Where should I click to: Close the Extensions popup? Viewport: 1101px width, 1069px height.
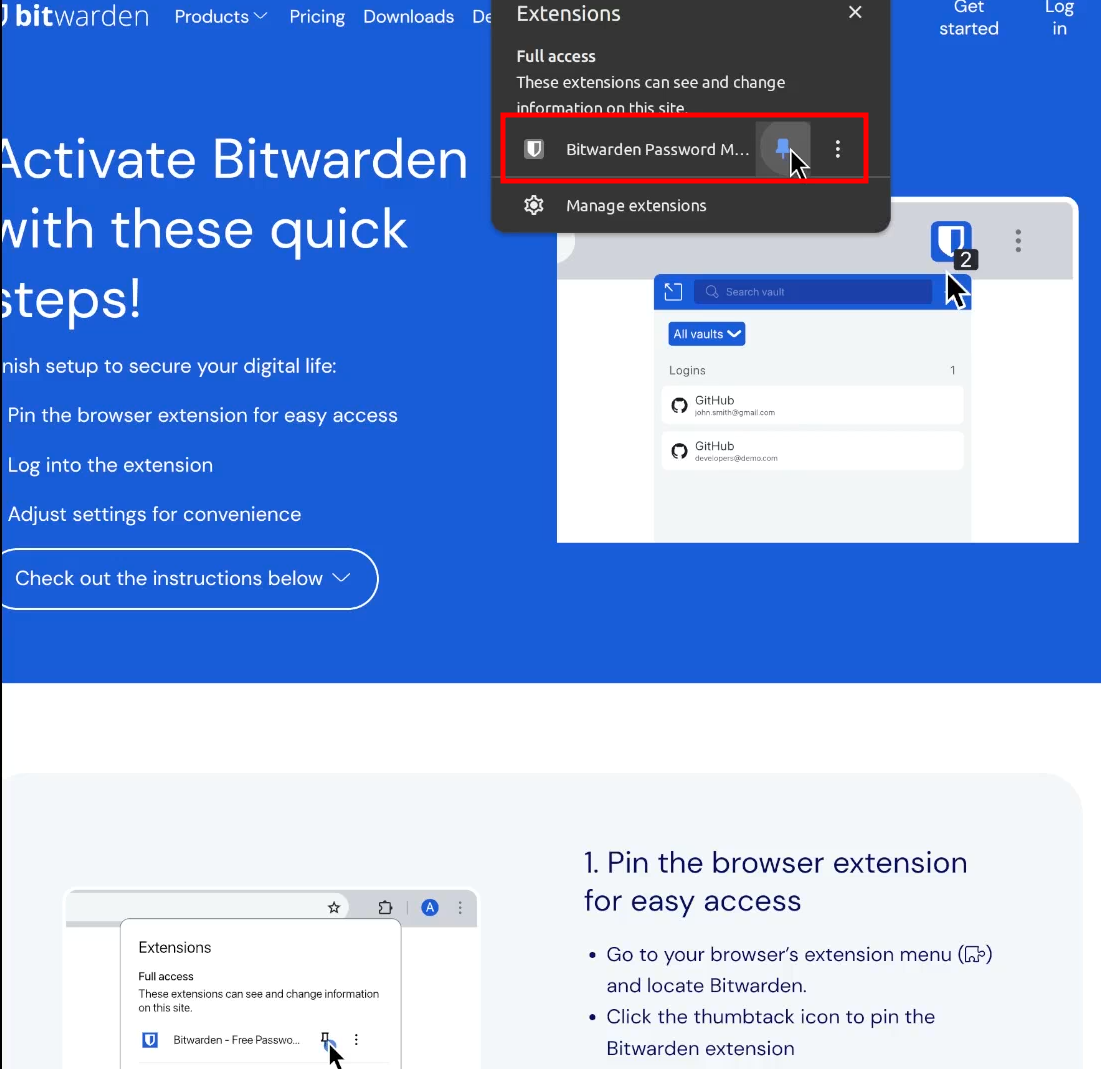pos(855,13)
